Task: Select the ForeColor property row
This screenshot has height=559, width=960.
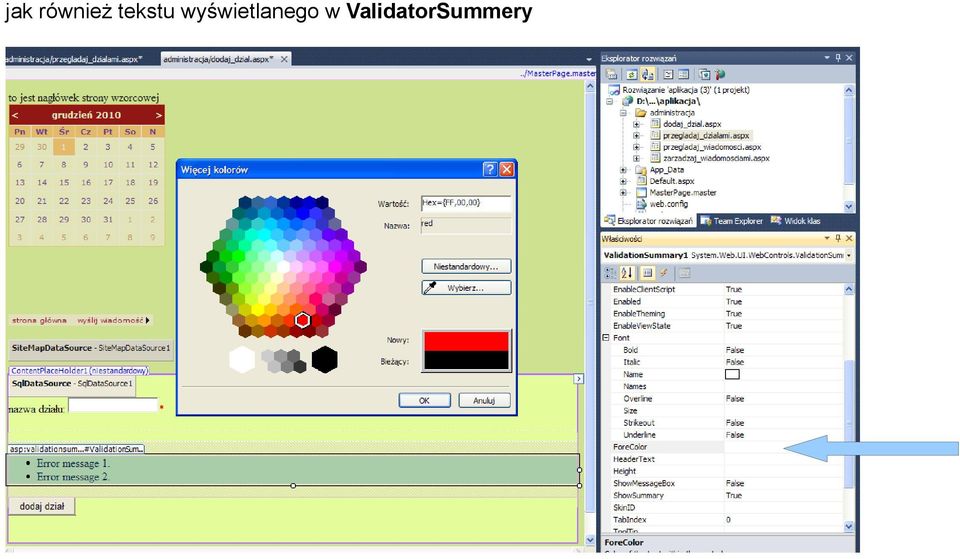Action: pyautogui.click(x=727, y=447)
